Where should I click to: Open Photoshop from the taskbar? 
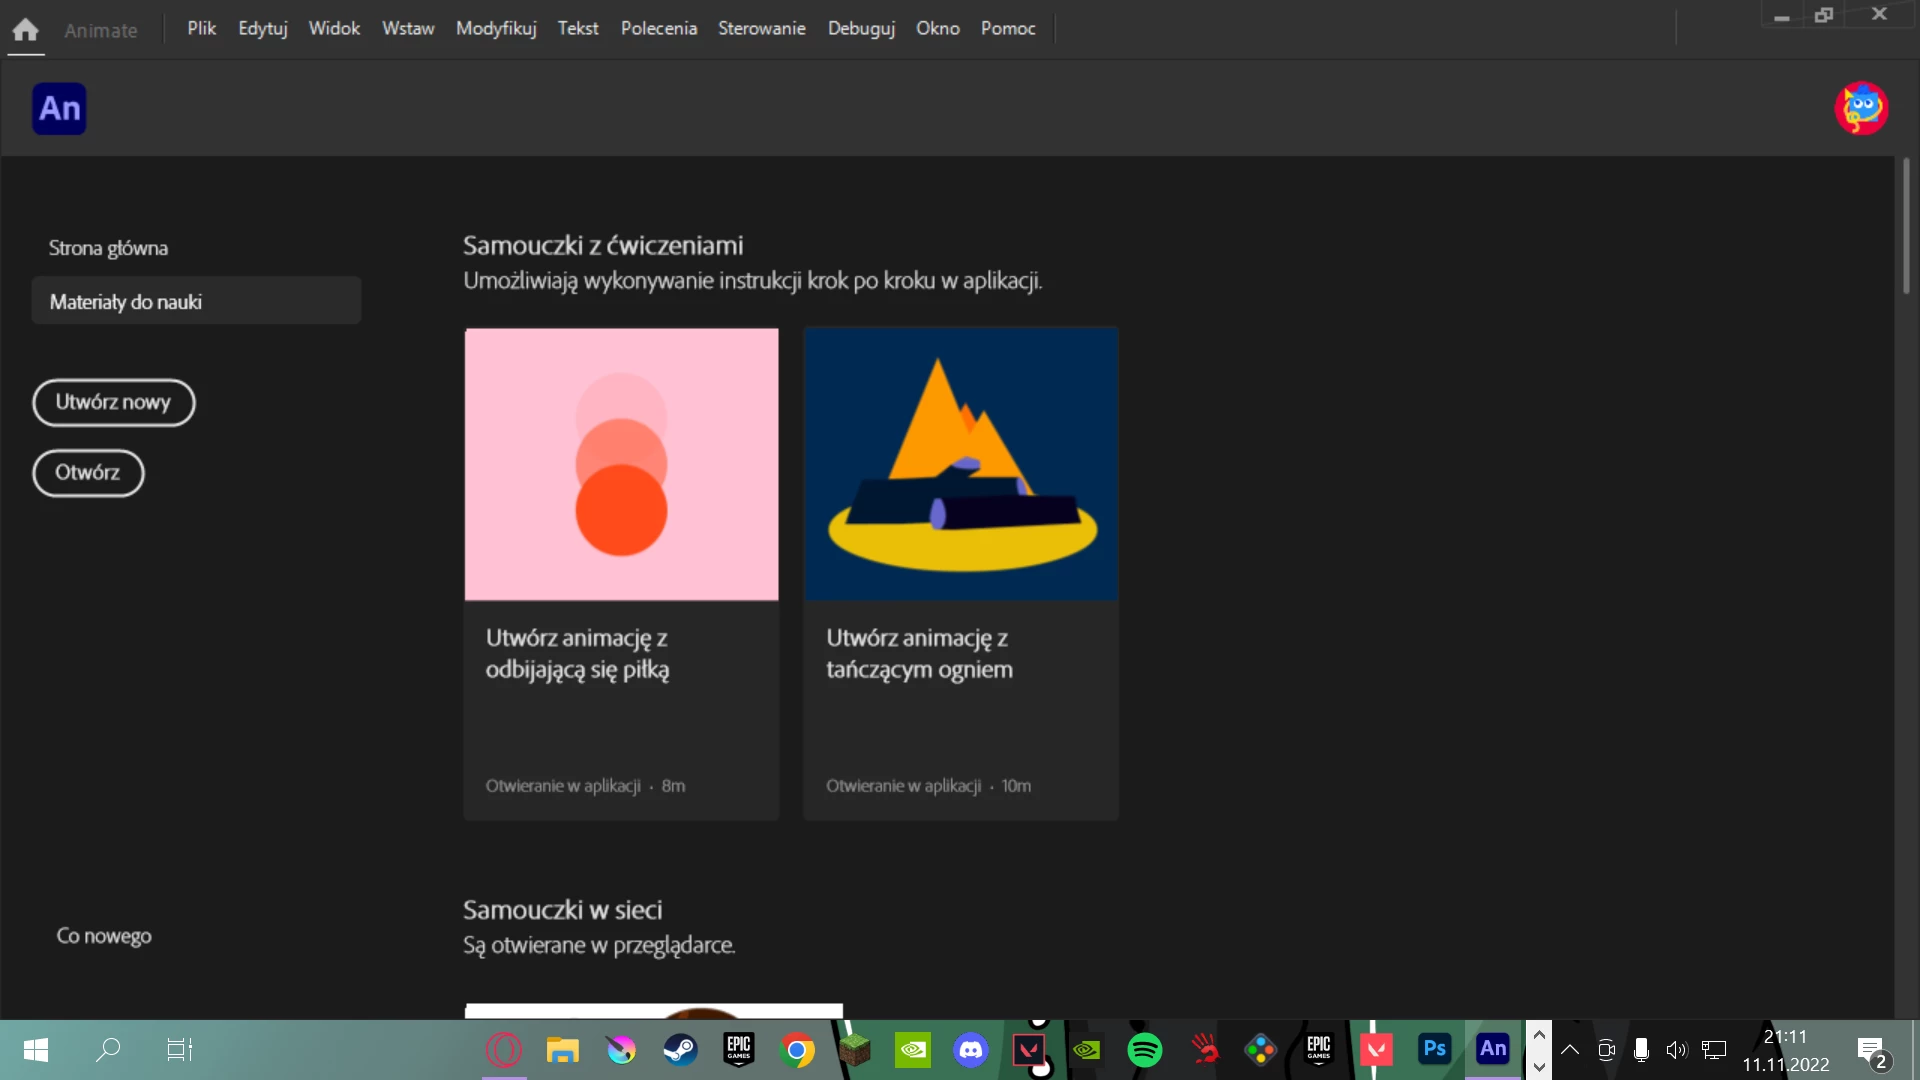pos(1434,1049)
